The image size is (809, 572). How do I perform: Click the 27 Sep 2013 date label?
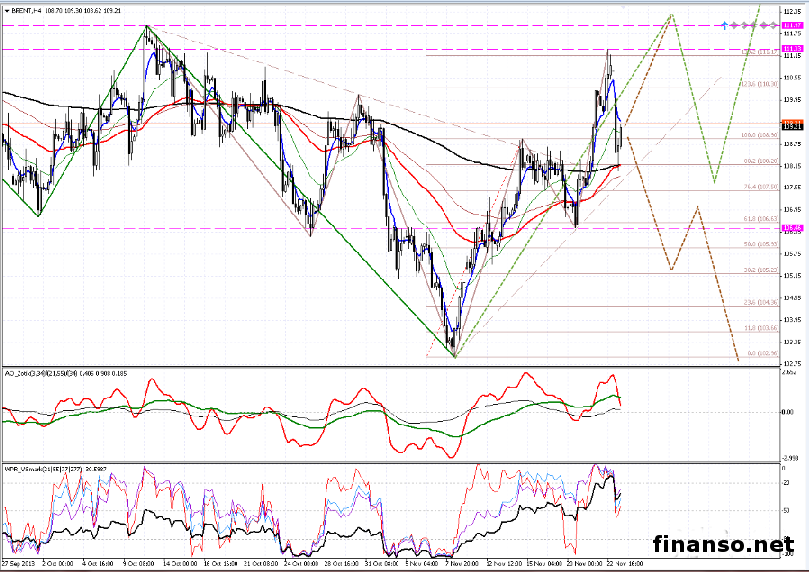coord(19,565)
